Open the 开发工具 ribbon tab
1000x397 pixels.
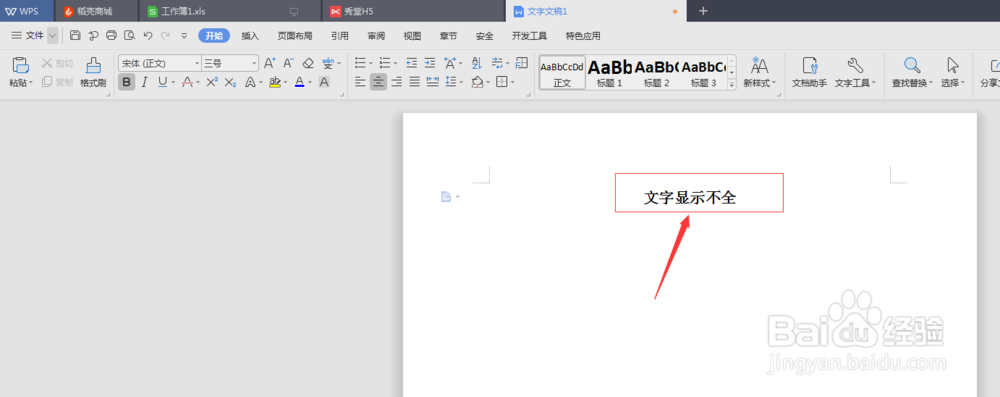[529, 36]
